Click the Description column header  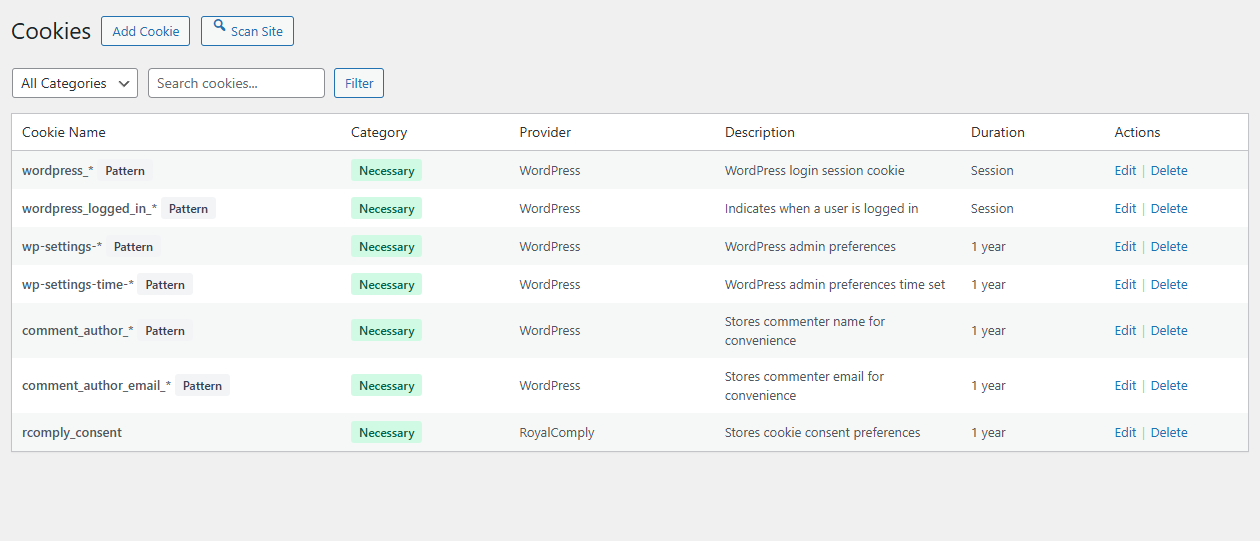tap(760, 132)
